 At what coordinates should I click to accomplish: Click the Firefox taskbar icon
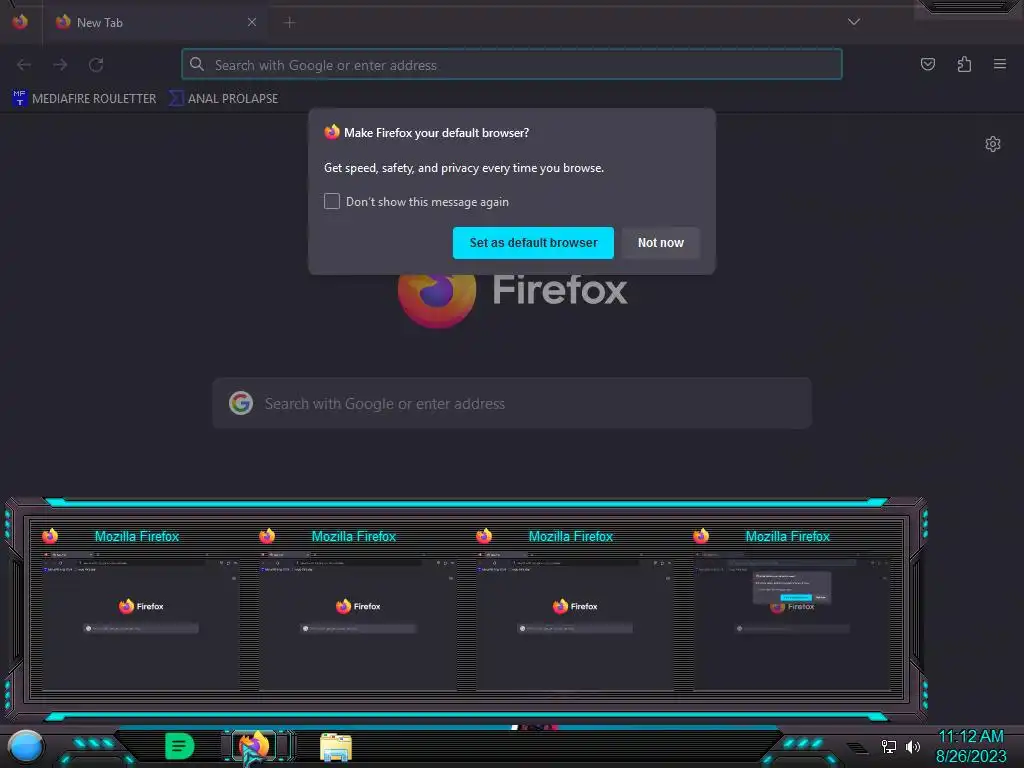255,746
